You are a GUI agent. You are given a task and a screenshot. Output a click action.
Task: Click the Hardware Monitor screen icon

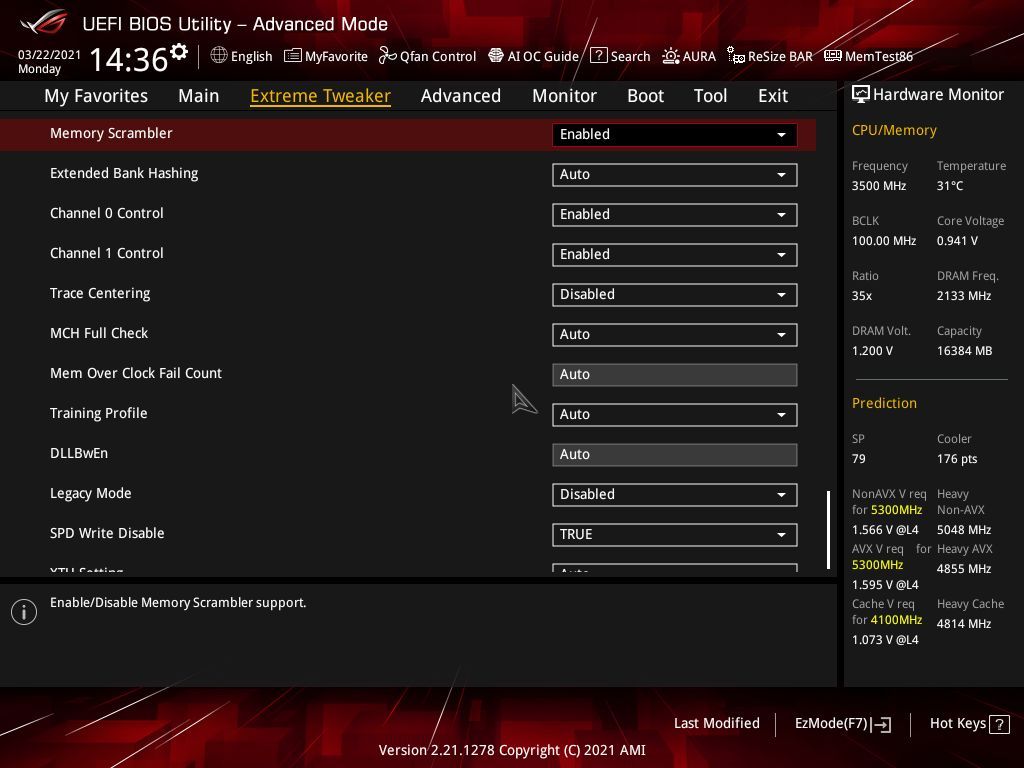[861, 95]
